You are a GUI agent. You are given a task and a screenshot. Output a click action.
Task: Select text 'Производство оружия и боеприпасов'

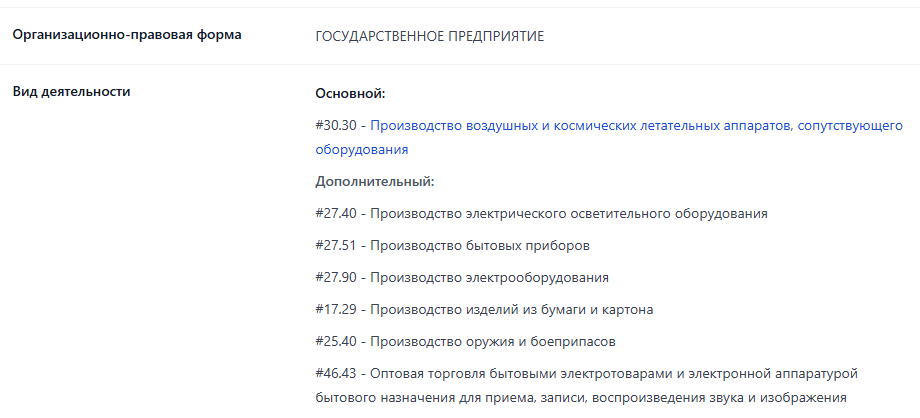(x=493, y=341)
